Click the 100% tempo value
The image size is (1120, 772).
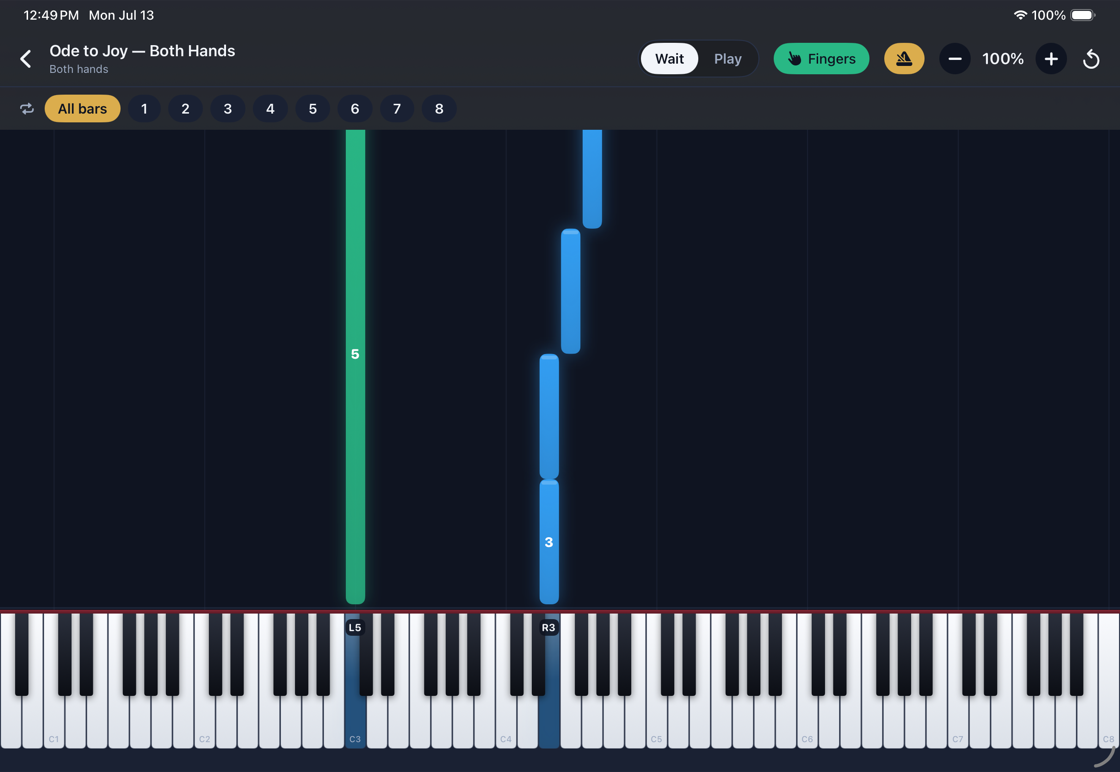point(1003,59)
